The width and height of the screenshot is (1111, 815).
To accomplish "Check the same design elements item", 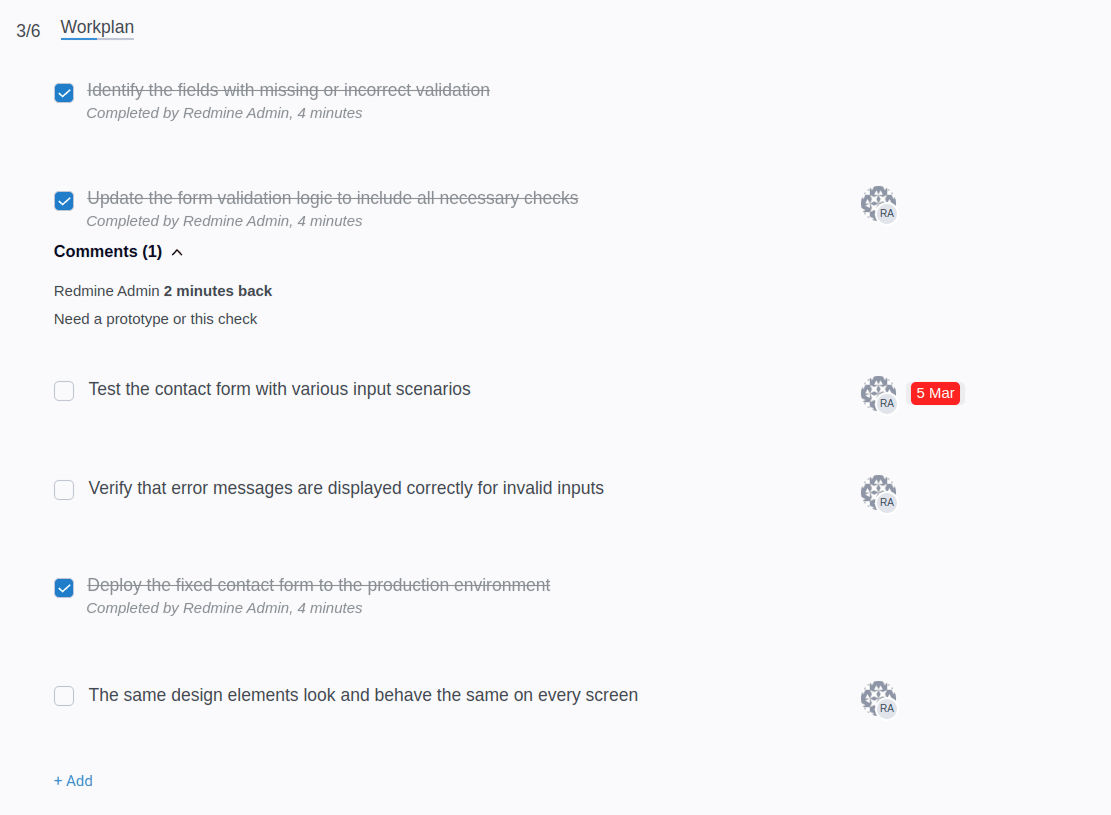I will tap(64, 696).
